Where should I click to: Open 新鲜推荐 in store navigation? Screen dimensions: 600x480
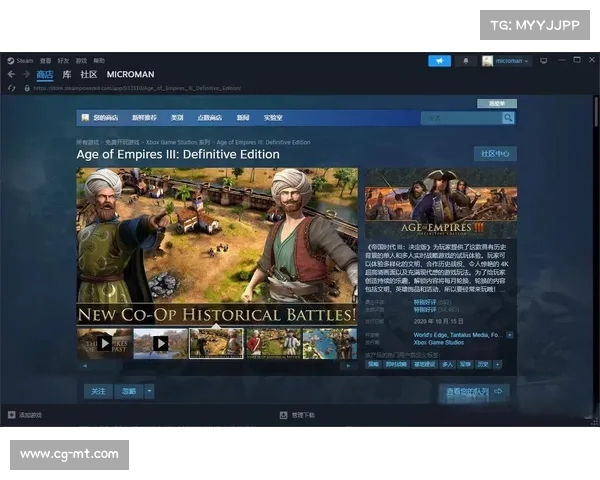[x=144, y=118]
